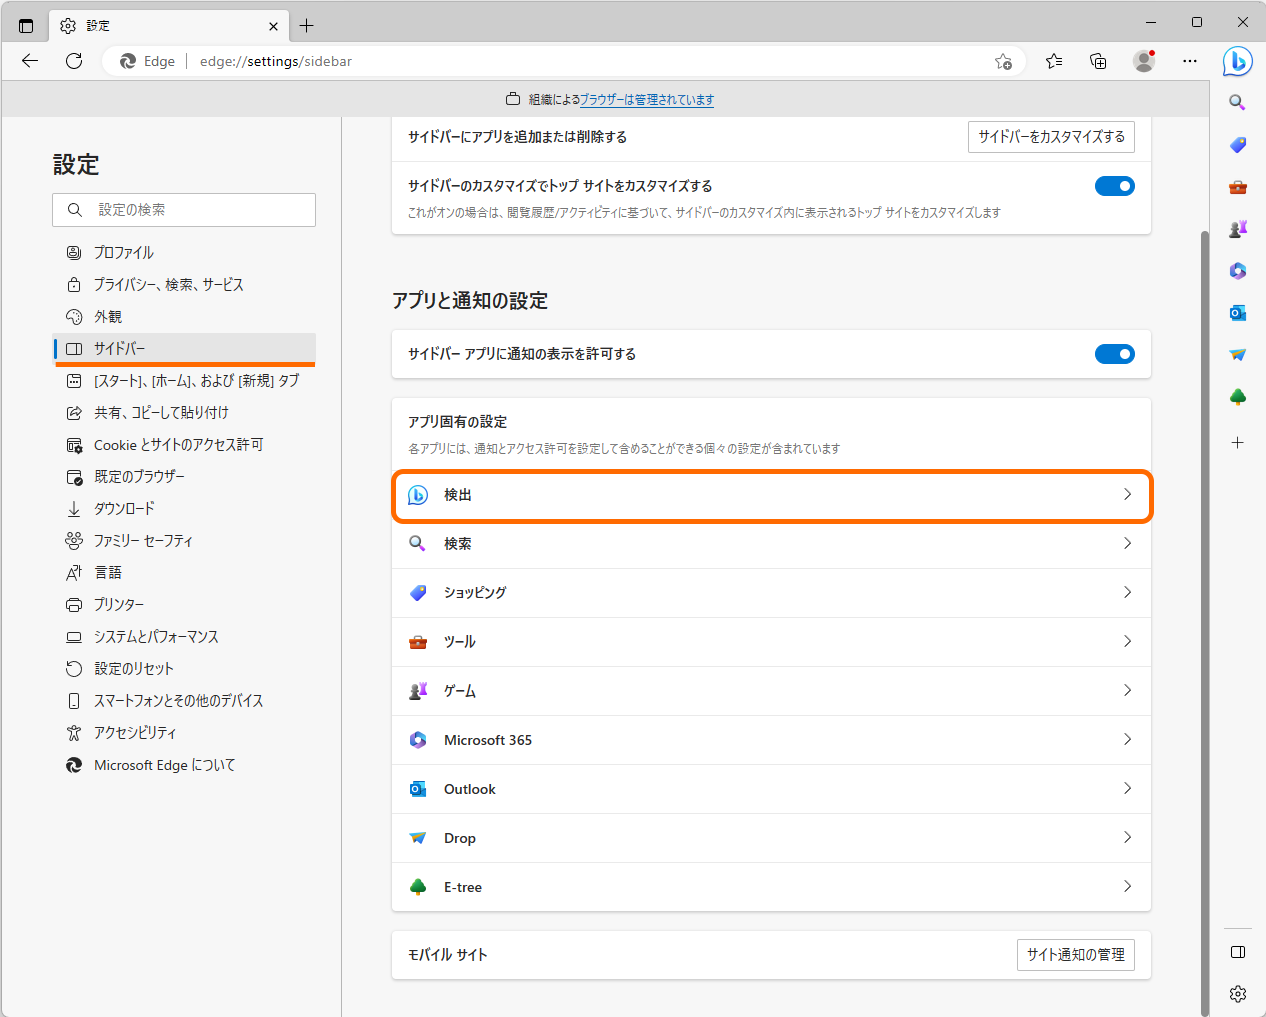Expand the 検出 app settings
Image resolution: width=1266 pixels, height=1017 pixels.
tap(771, 495)
